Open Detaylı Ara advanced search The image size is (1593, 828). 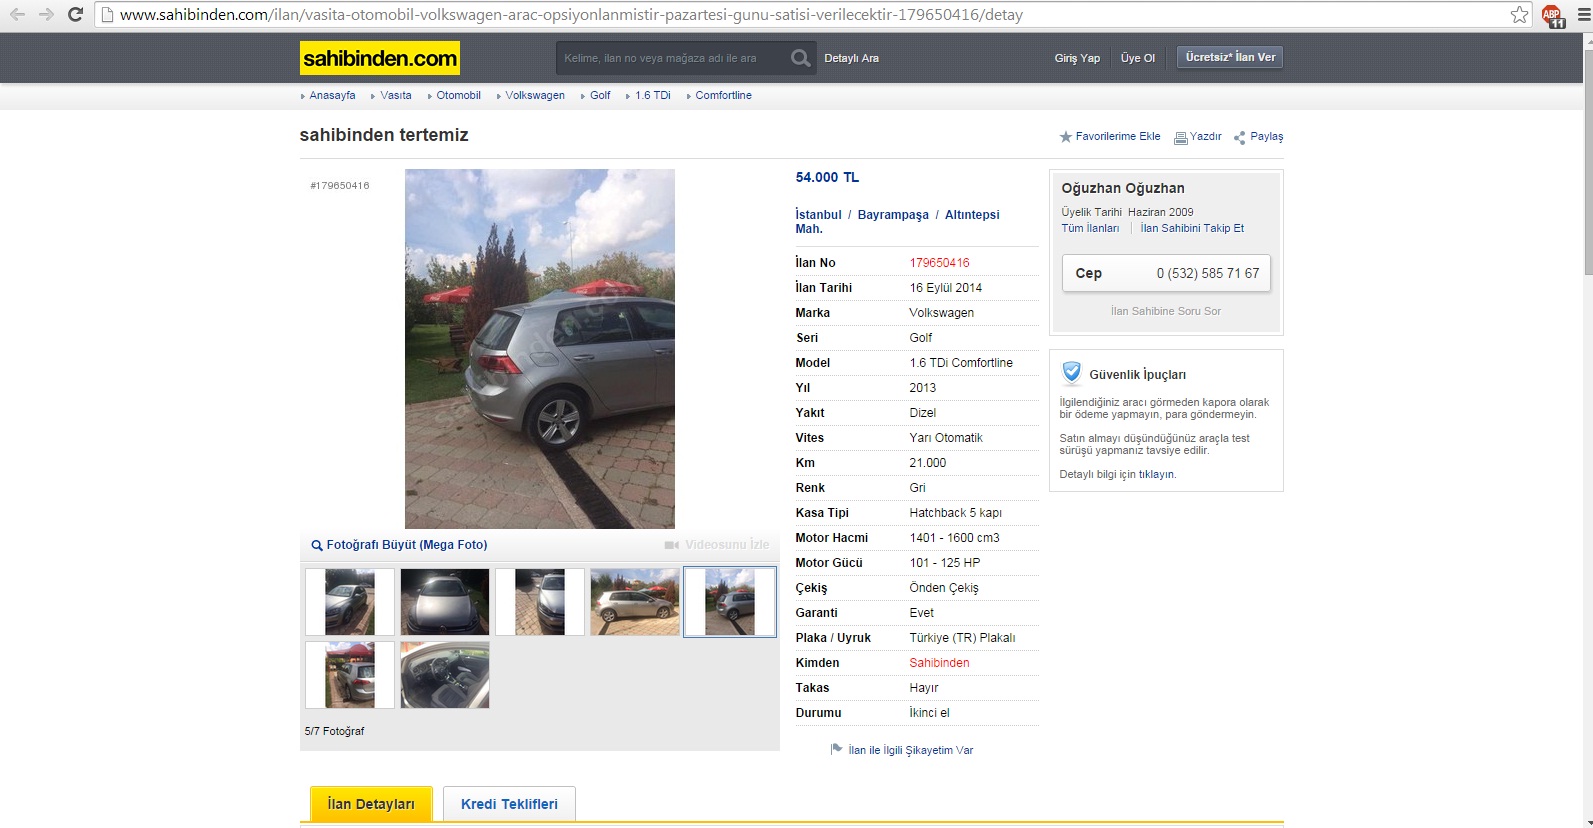point(851,58)
